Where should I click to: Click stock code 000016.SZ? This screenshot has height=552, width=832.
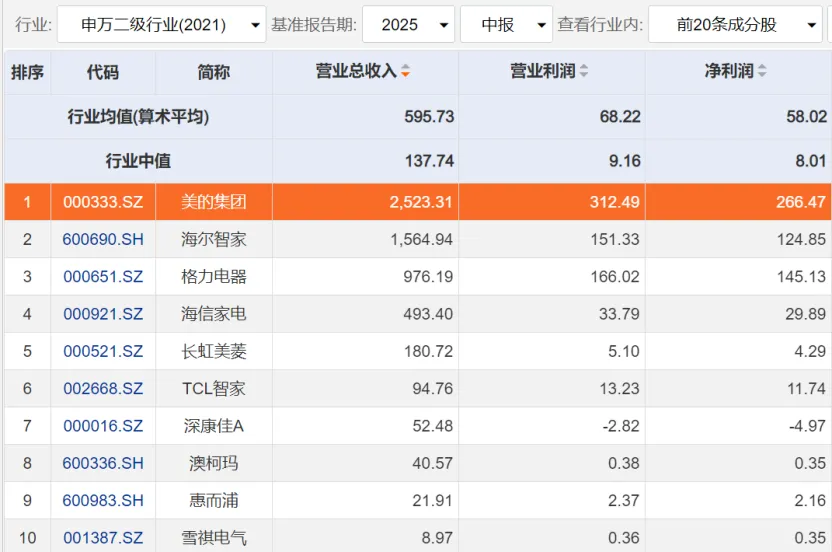point(103,426)
